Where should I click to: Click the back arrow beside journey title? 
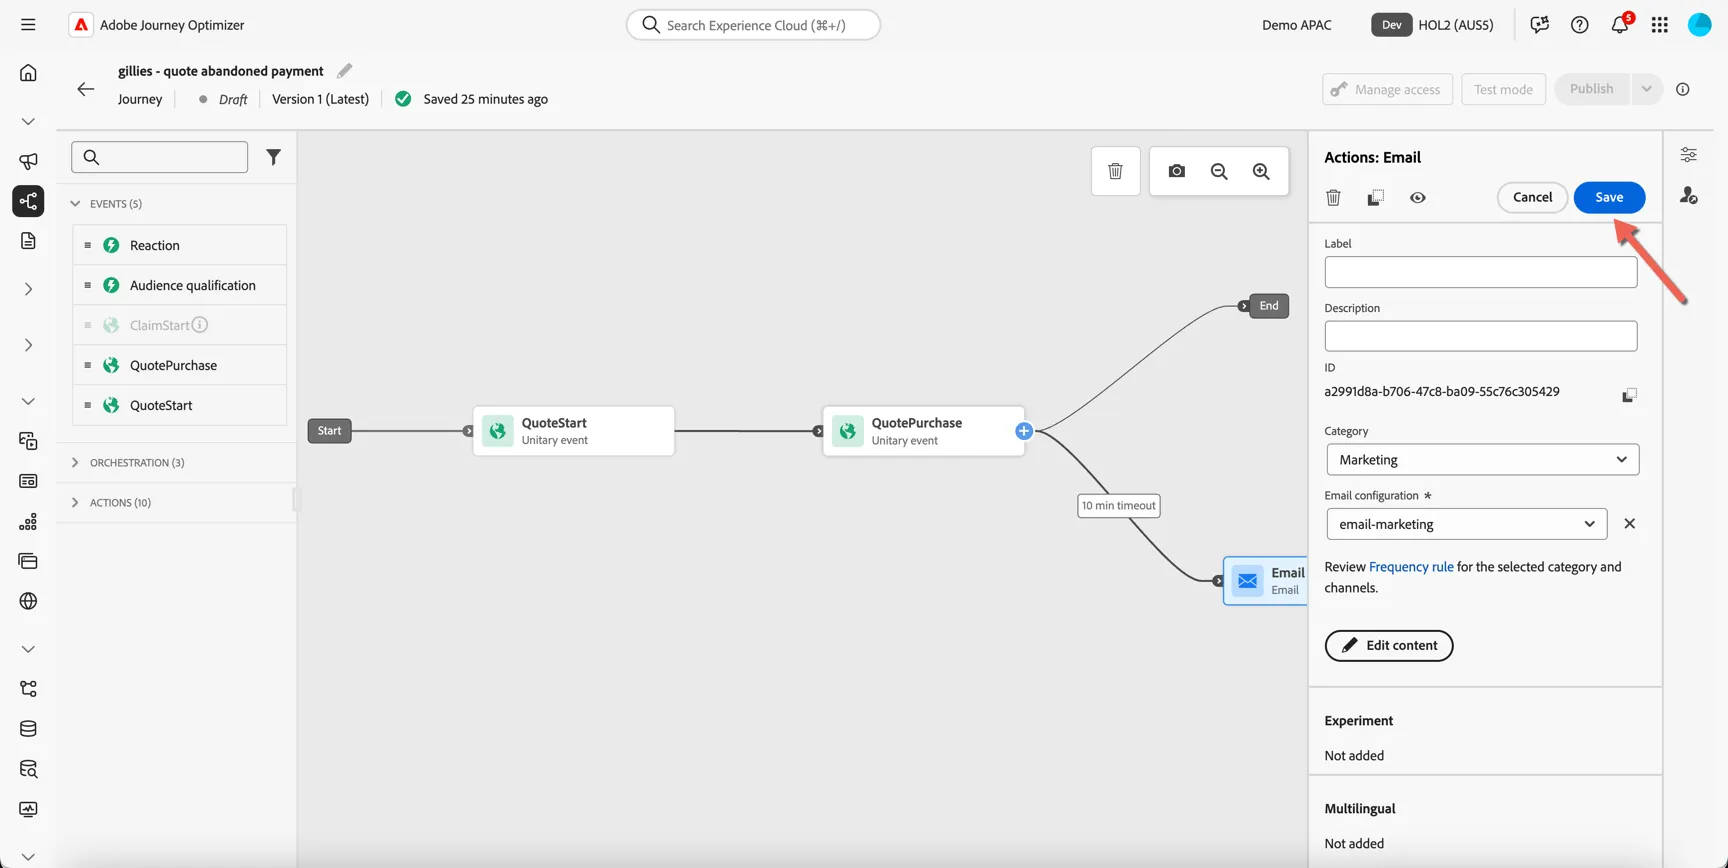coord(86,89)
